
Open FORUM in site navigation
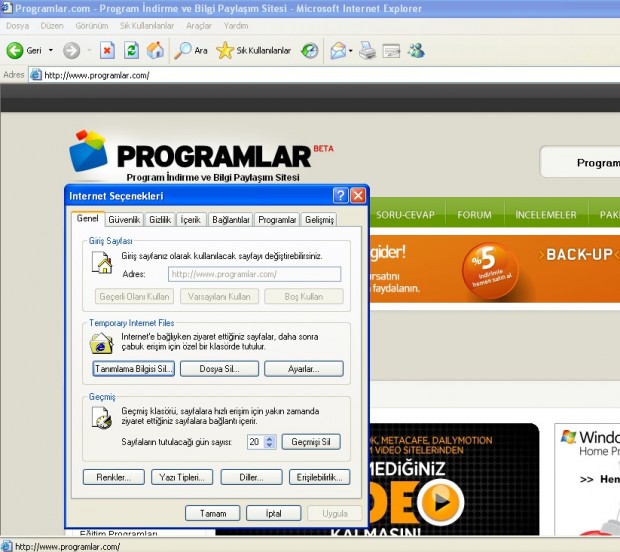pos(474,215)
